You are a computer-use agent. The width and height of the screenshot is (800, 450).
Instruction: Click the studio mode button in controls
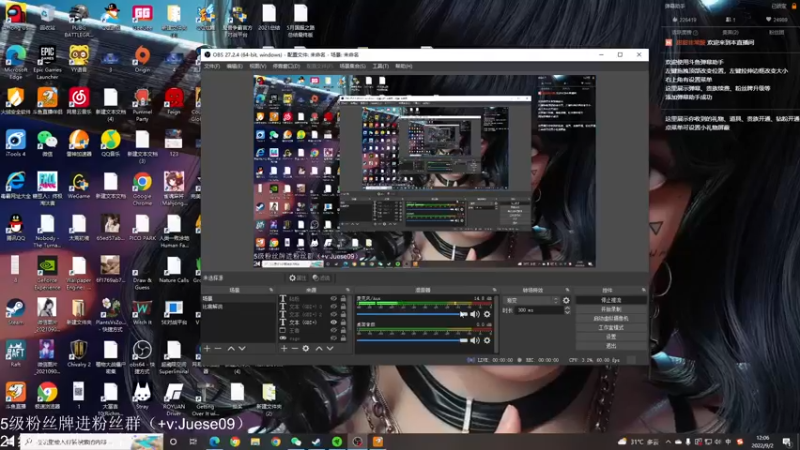point(611,328)
